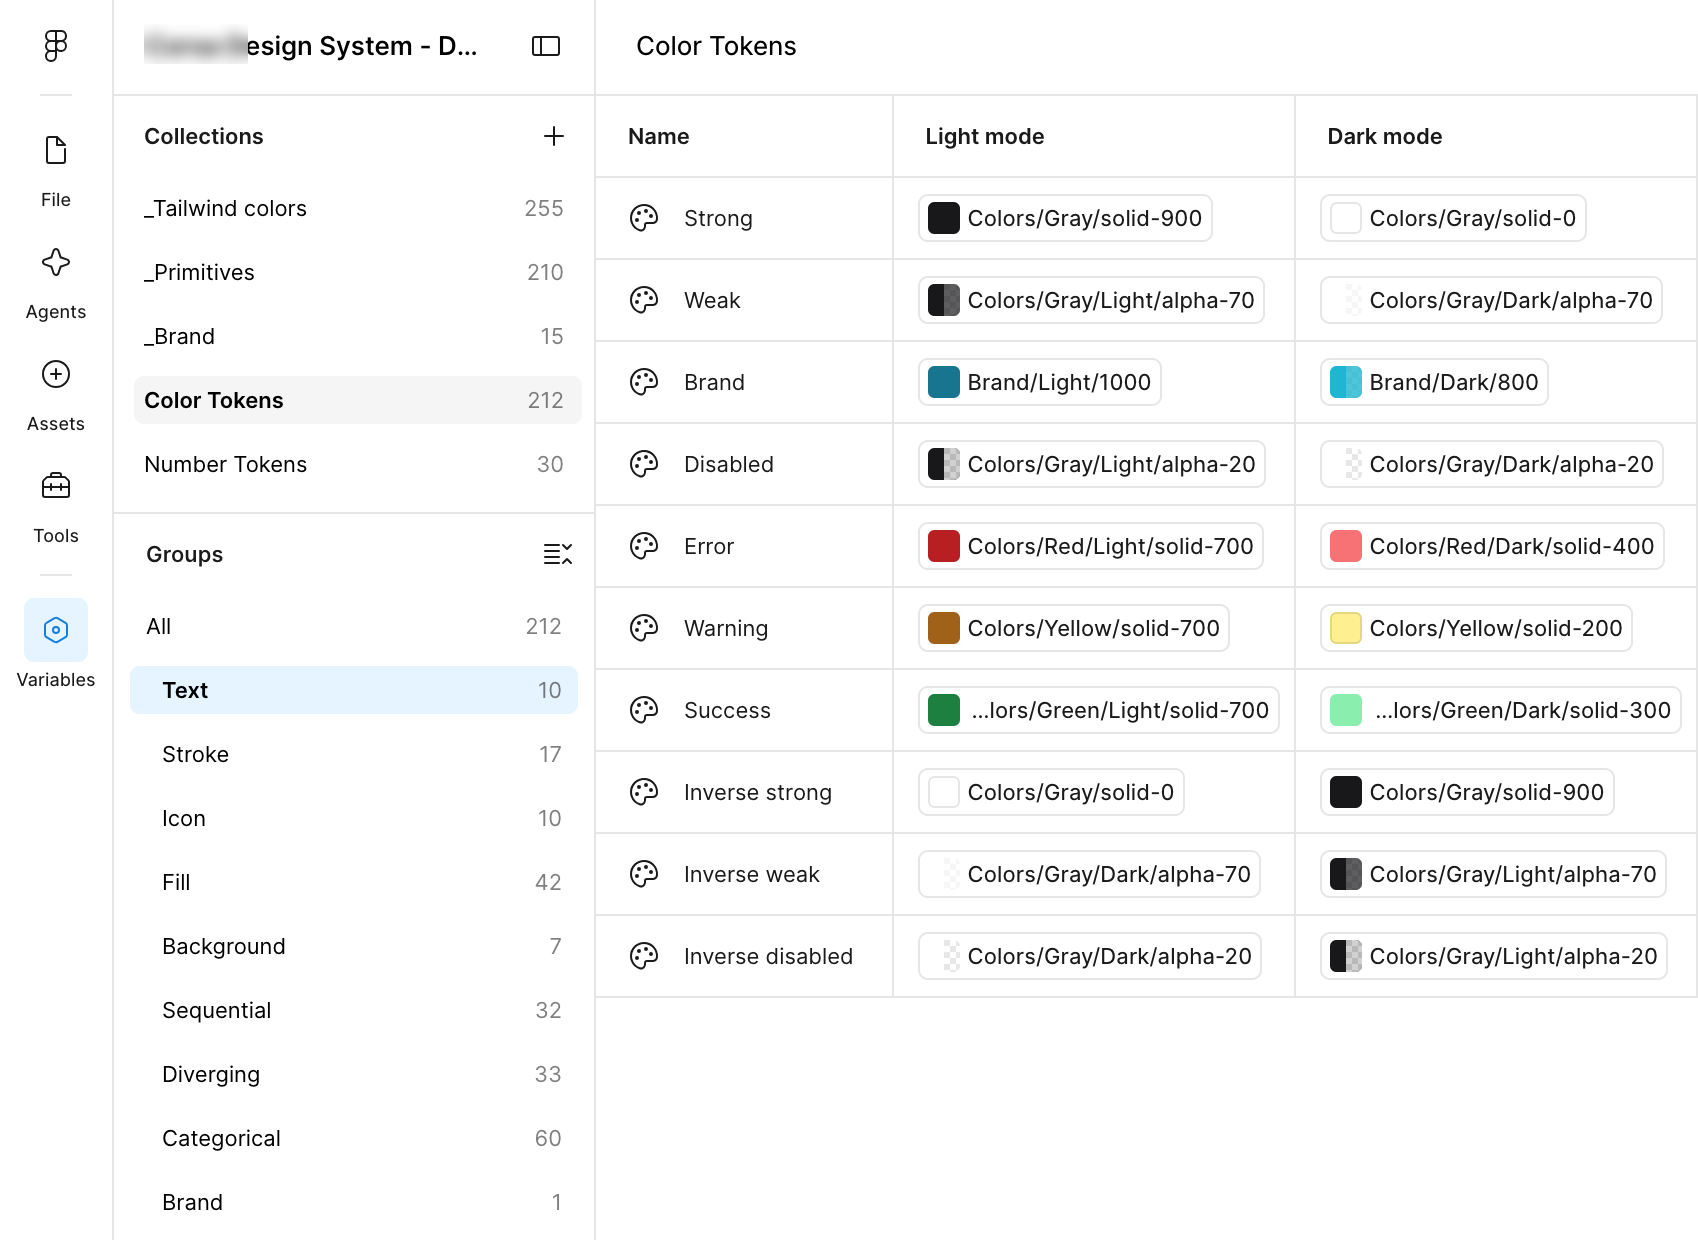Open the Number Tokens collection
The image size is (1698, 1240).
(x=356, y=464)
